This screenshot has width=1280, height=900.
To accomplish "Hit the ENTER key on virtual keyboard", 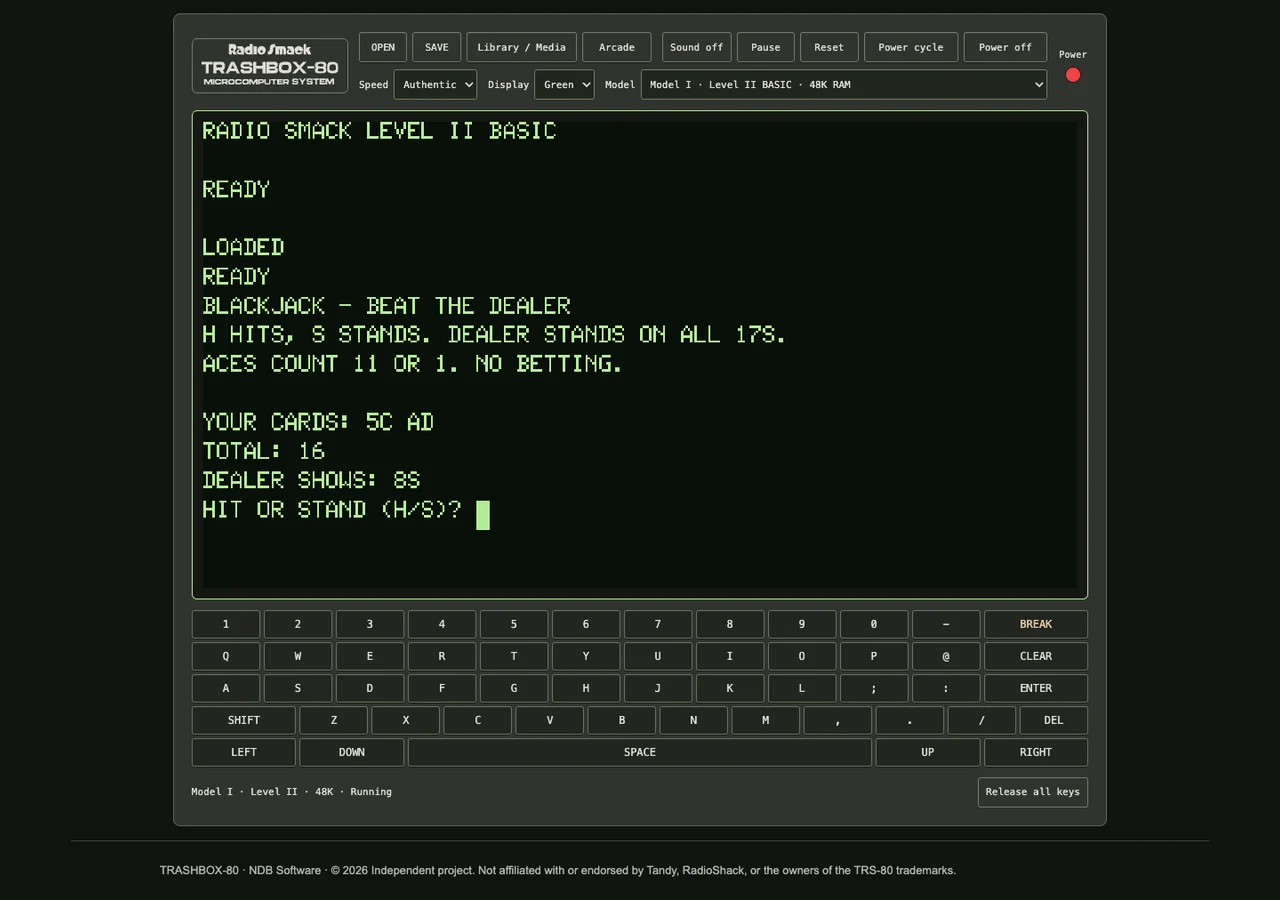I will (x=1036, y=688).
